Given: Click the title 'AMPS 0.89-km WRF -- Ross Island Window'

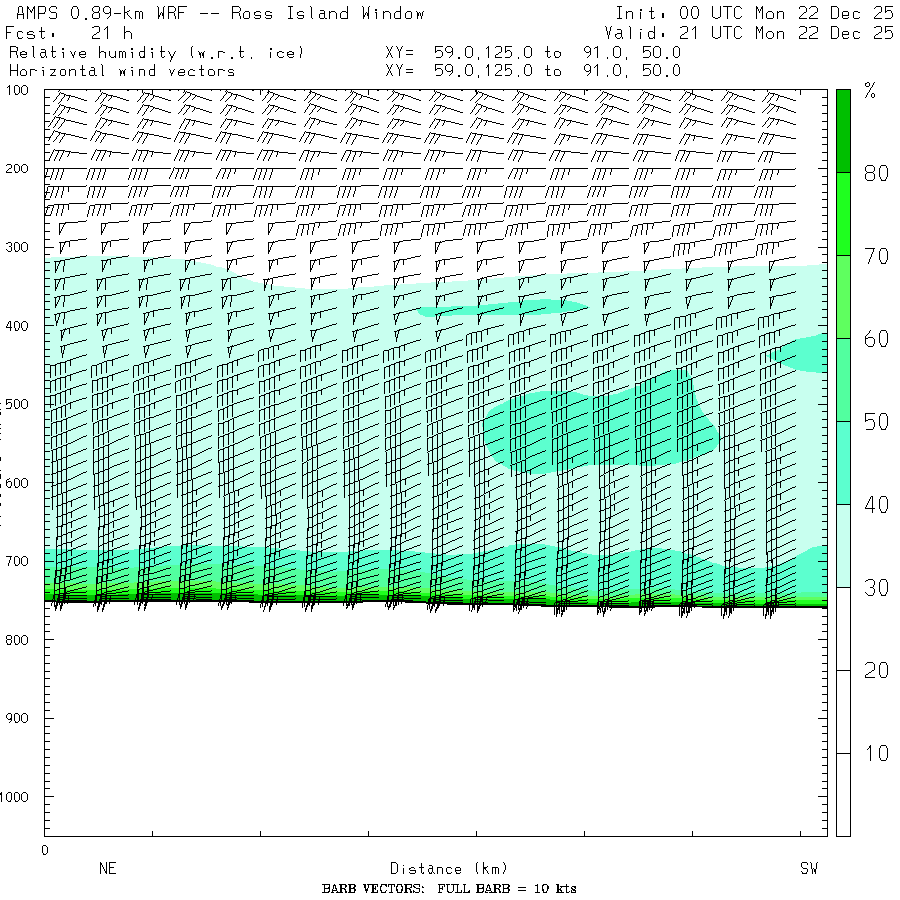Looking at the screenshot, I should point(220,13).
